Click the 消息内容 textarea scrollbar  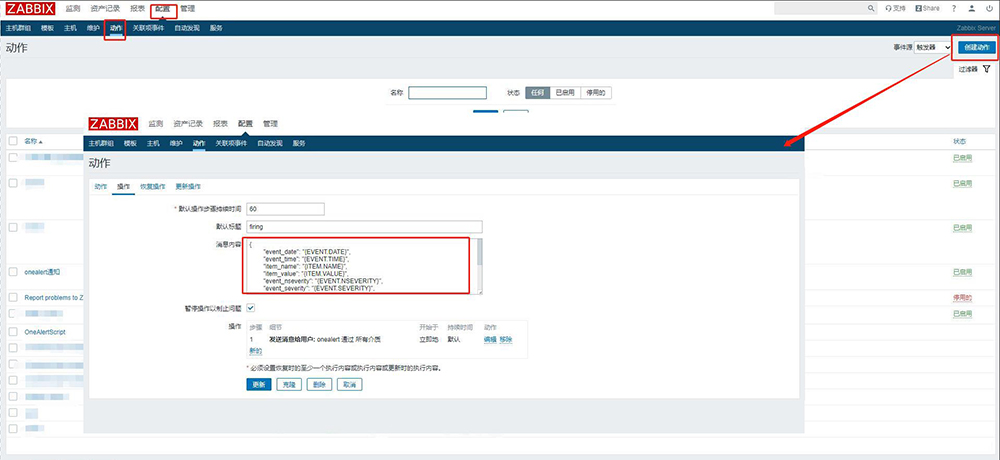(479, 266)
